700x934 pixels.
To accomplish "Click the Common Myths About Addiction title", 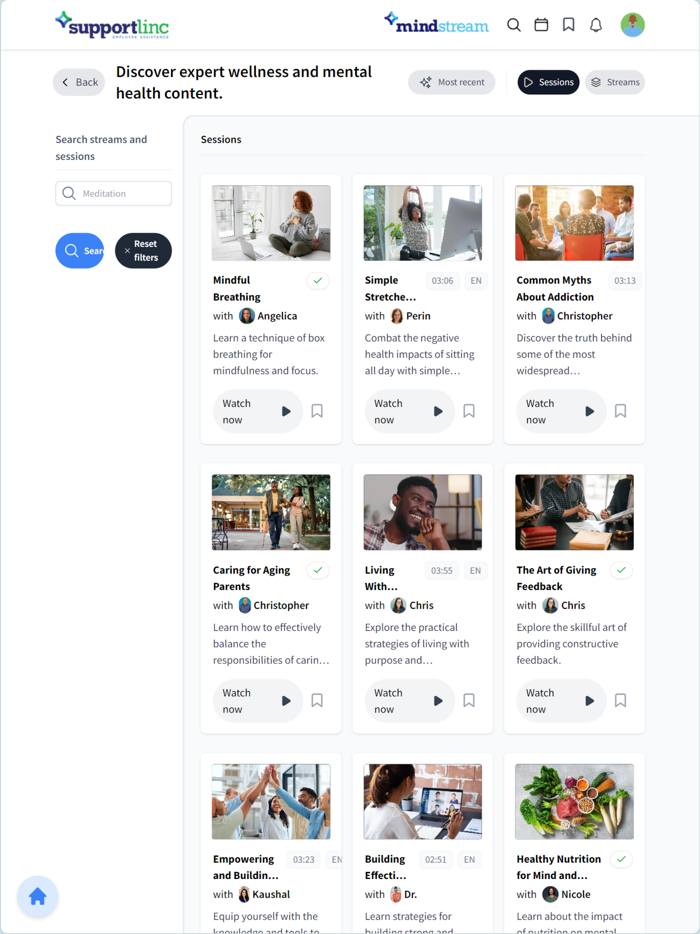I will pos(555,288).
